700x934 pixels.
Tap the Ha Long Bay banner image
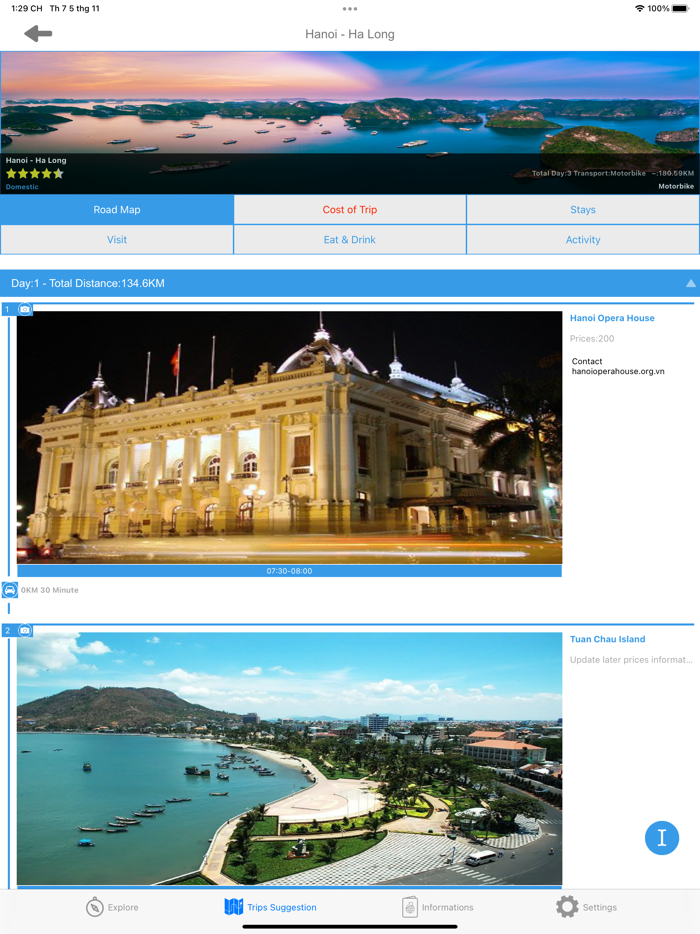pyautogui.click(x=350, y=123)
